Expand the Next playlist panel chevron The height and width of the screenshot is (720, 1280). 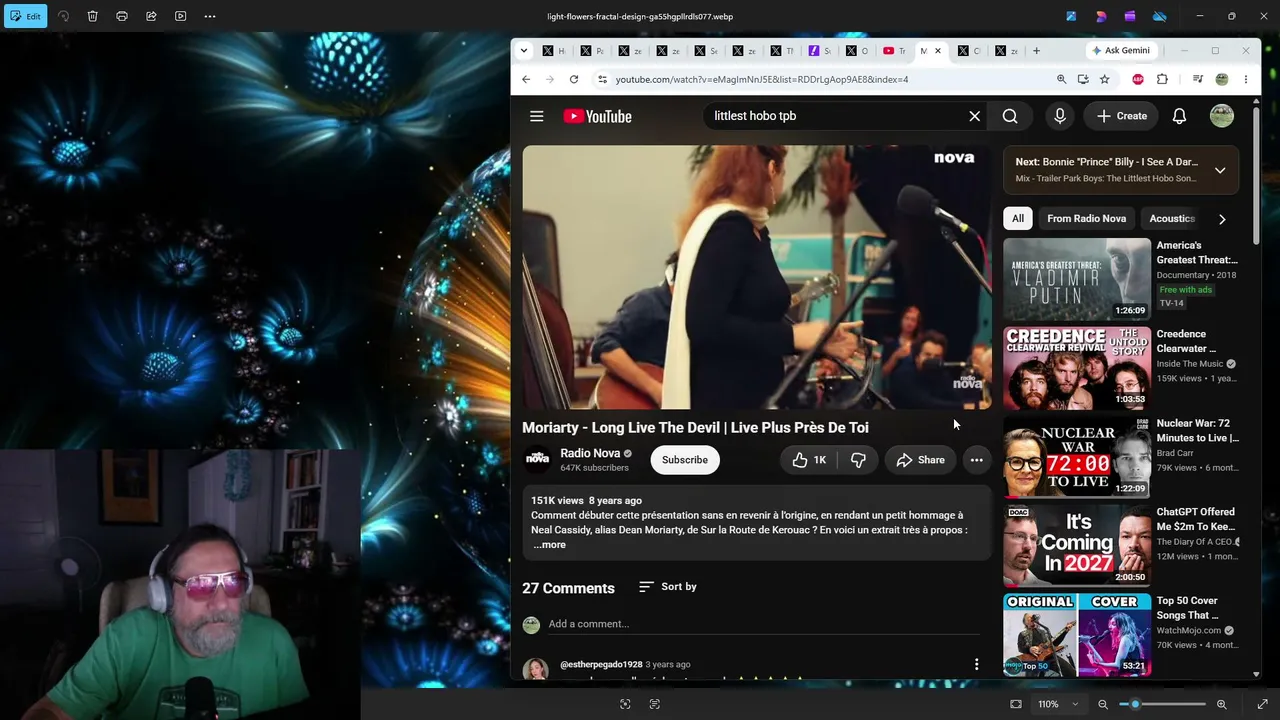click(x=1220, y=170)
